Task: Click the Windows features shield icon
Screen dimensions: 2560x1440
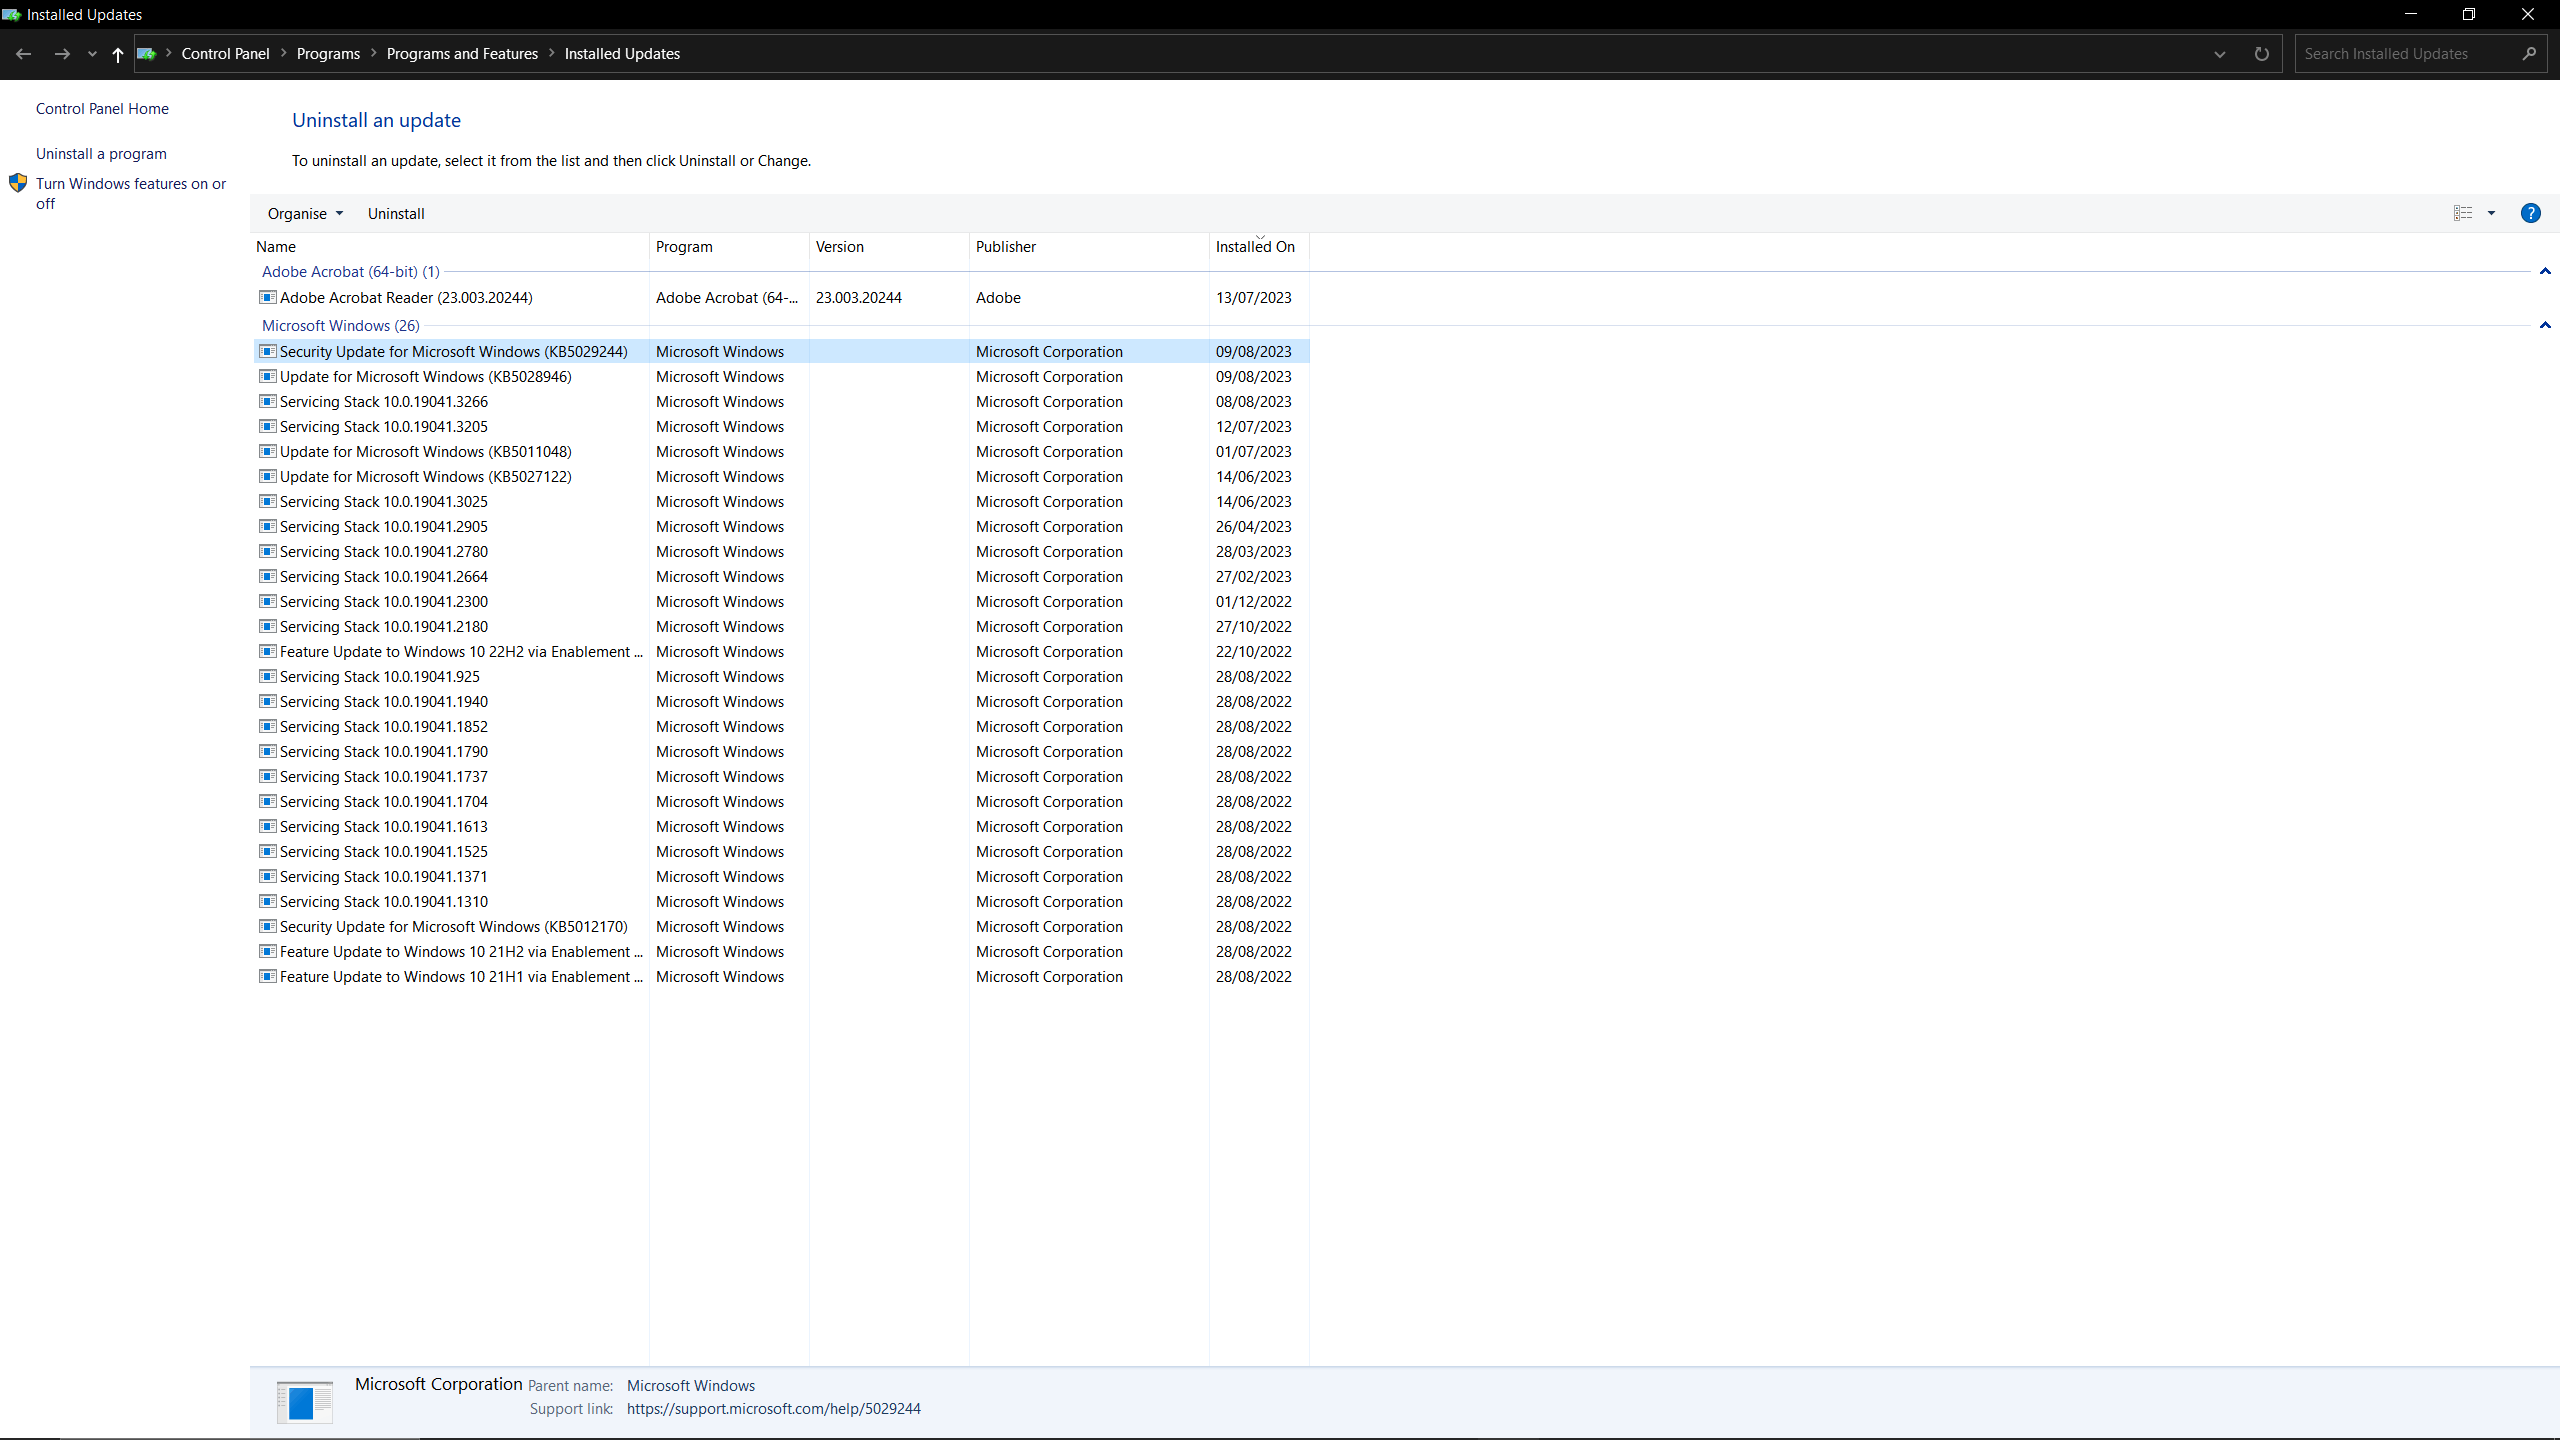Action: pyautogui.click(x=18, y=183)
